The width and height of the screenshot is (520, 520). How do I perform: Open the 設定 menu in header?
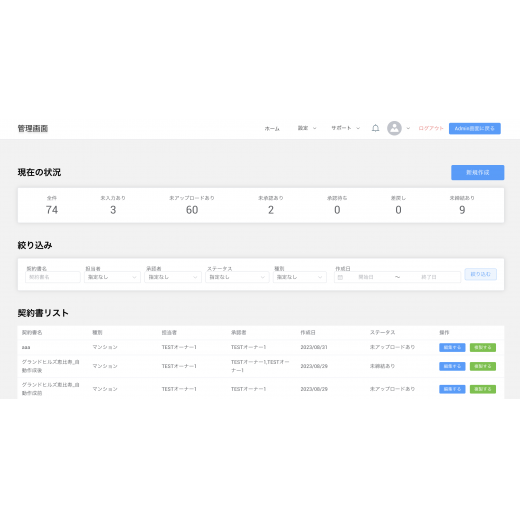pos(307,128)
